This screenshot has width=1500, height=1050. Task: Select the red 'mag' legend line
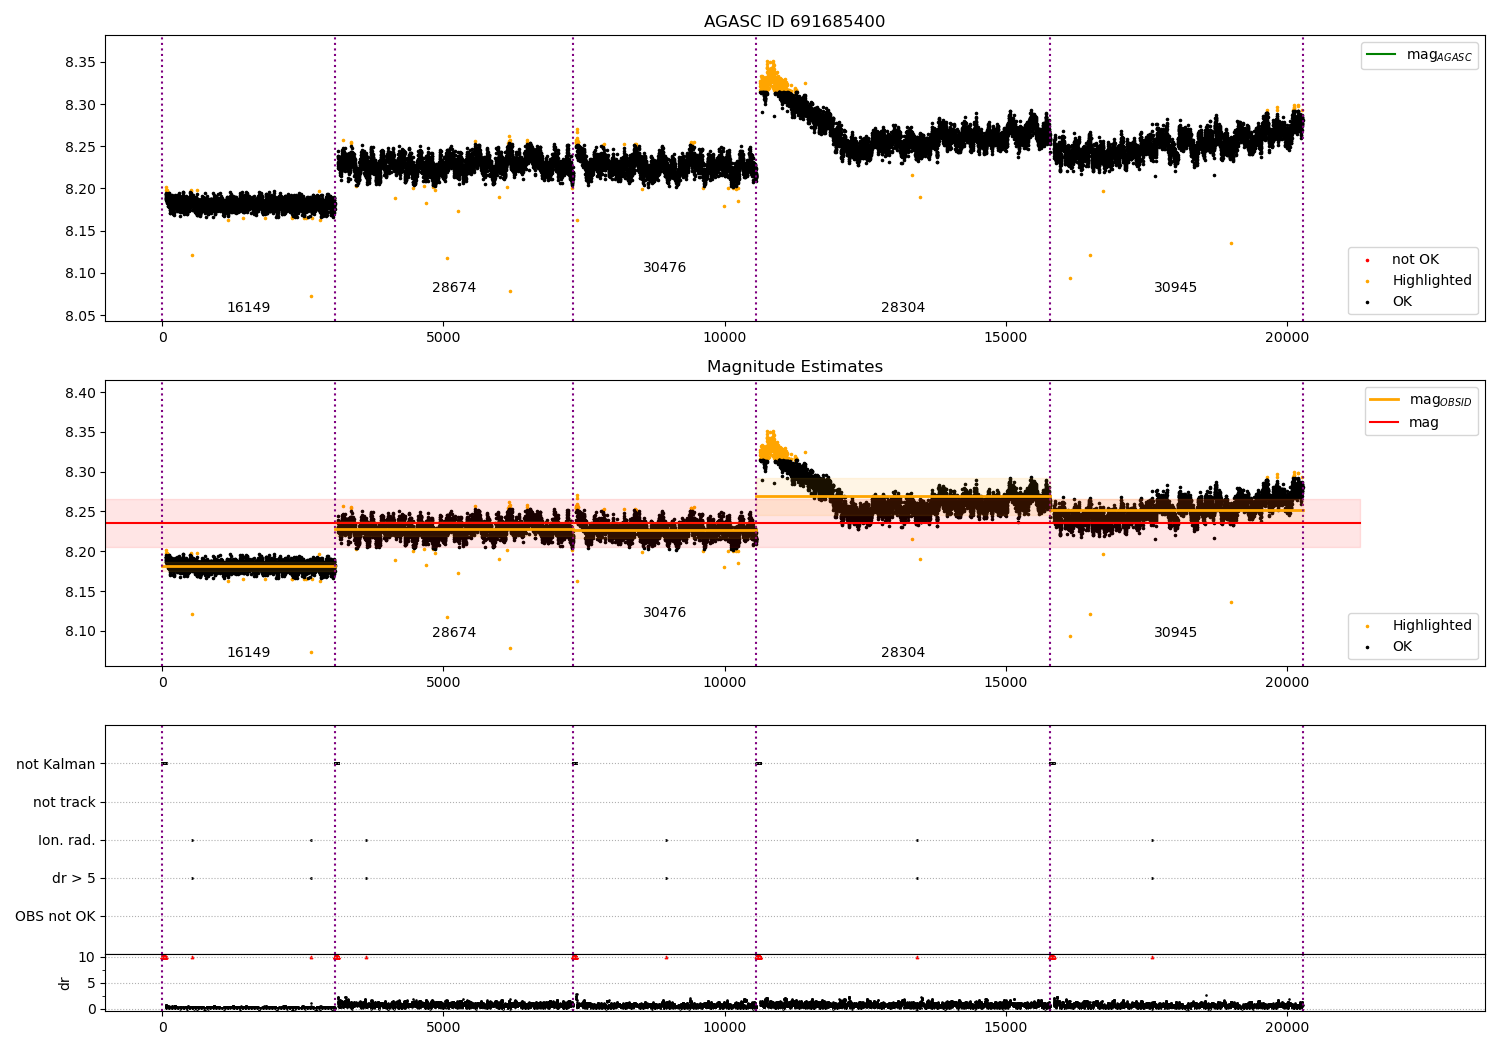[1385, 423]
